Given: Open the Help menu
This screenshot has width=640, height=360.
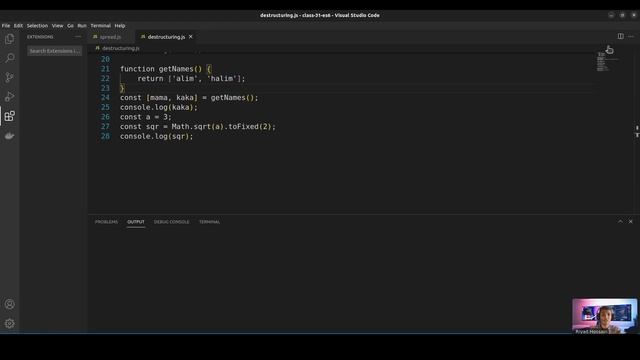Looking at the screenshot, I should coord(120,25).
